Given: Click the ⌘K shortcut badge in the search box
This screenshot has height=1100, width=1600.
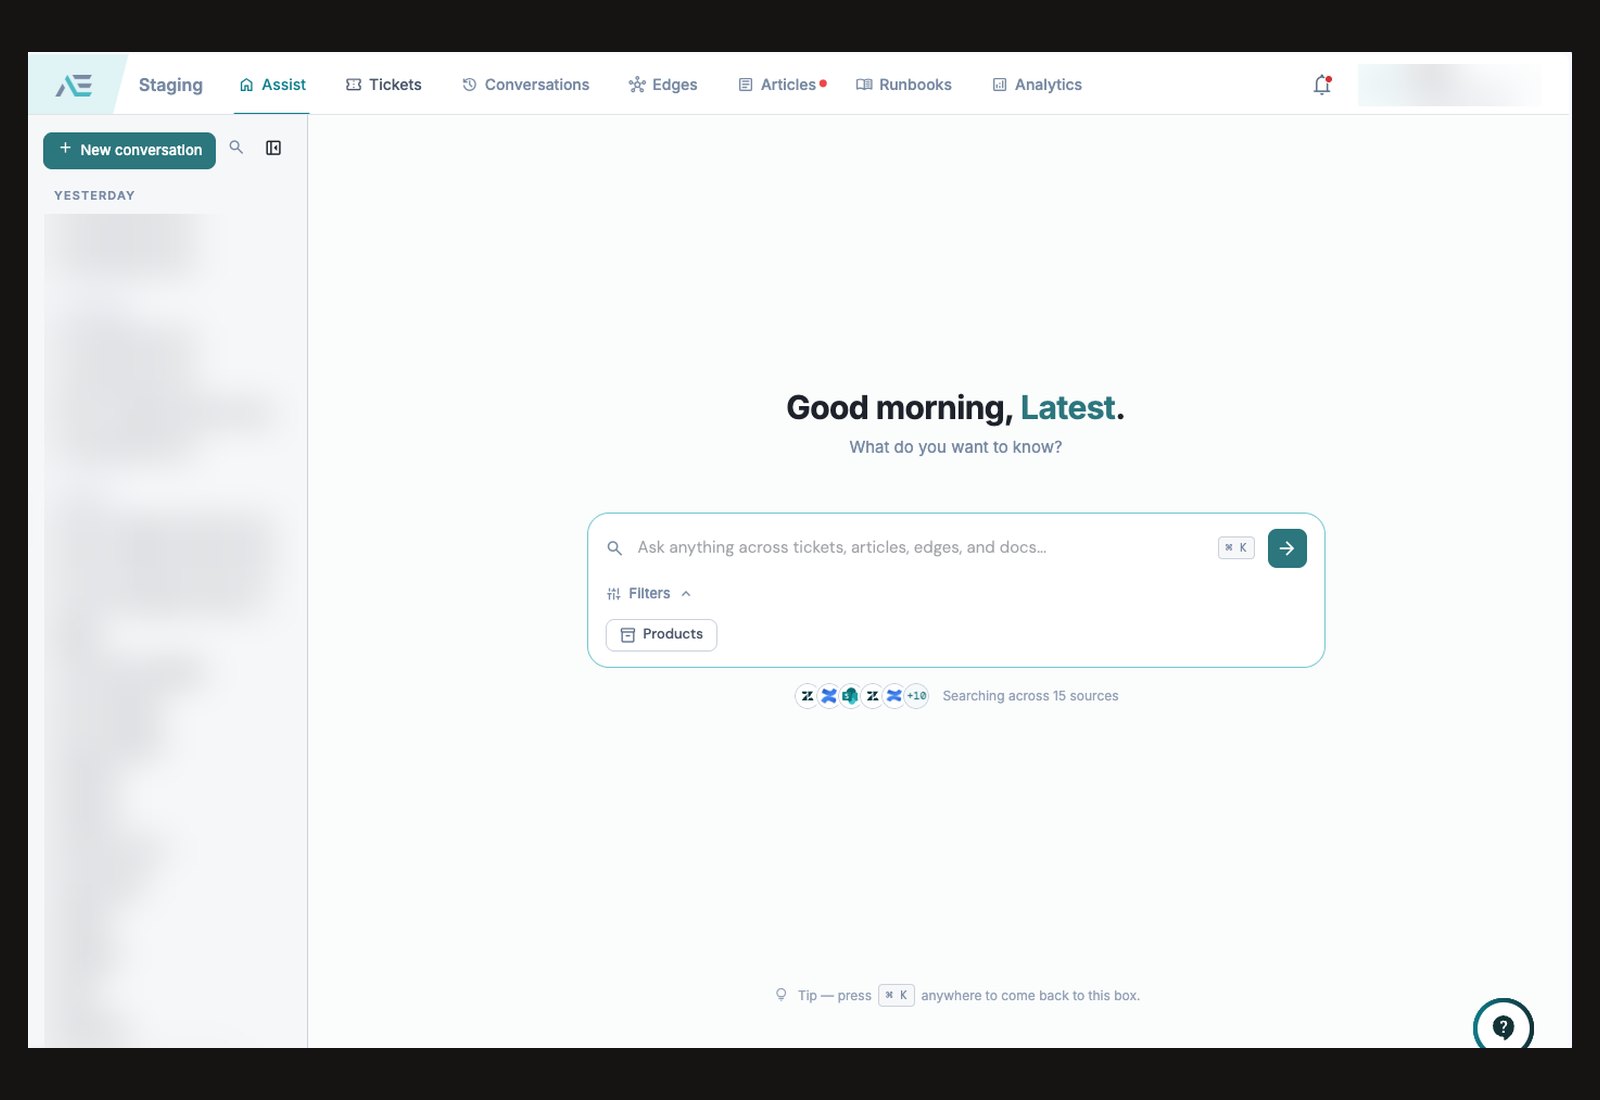Looking at the screenshot, I should coord(1236,548).
